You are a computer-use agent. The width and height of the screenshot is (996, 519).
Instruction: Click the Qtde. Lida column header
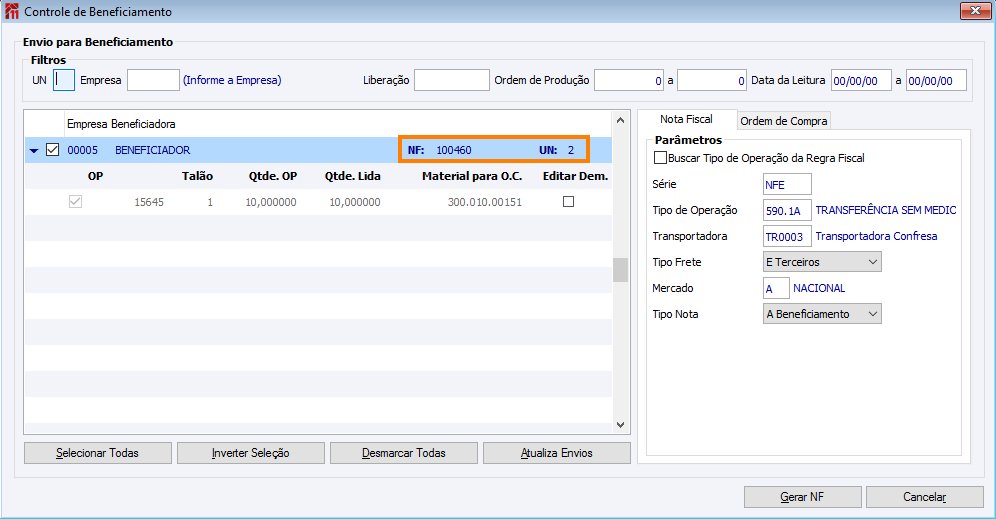(353, 176)
